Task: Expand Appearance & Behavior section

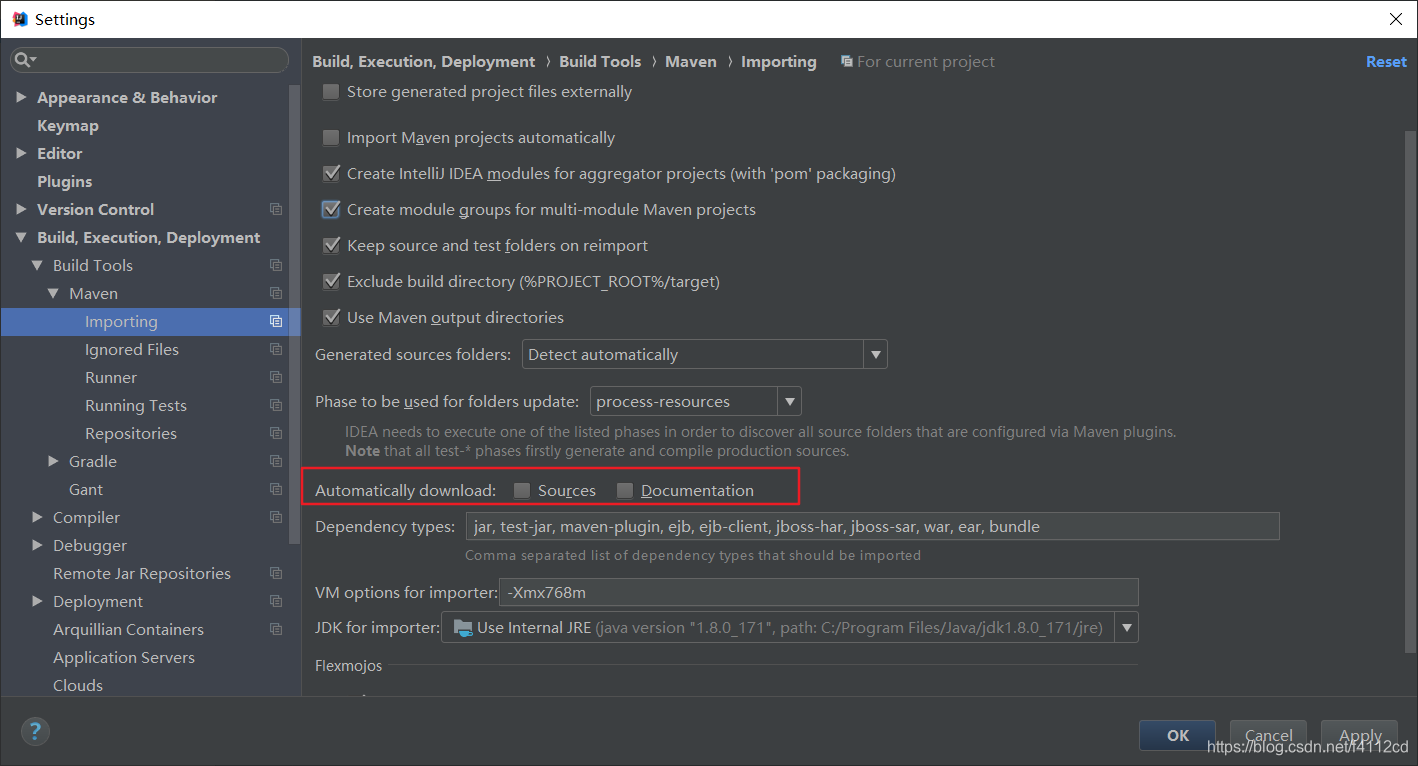Action: [22, 98]
